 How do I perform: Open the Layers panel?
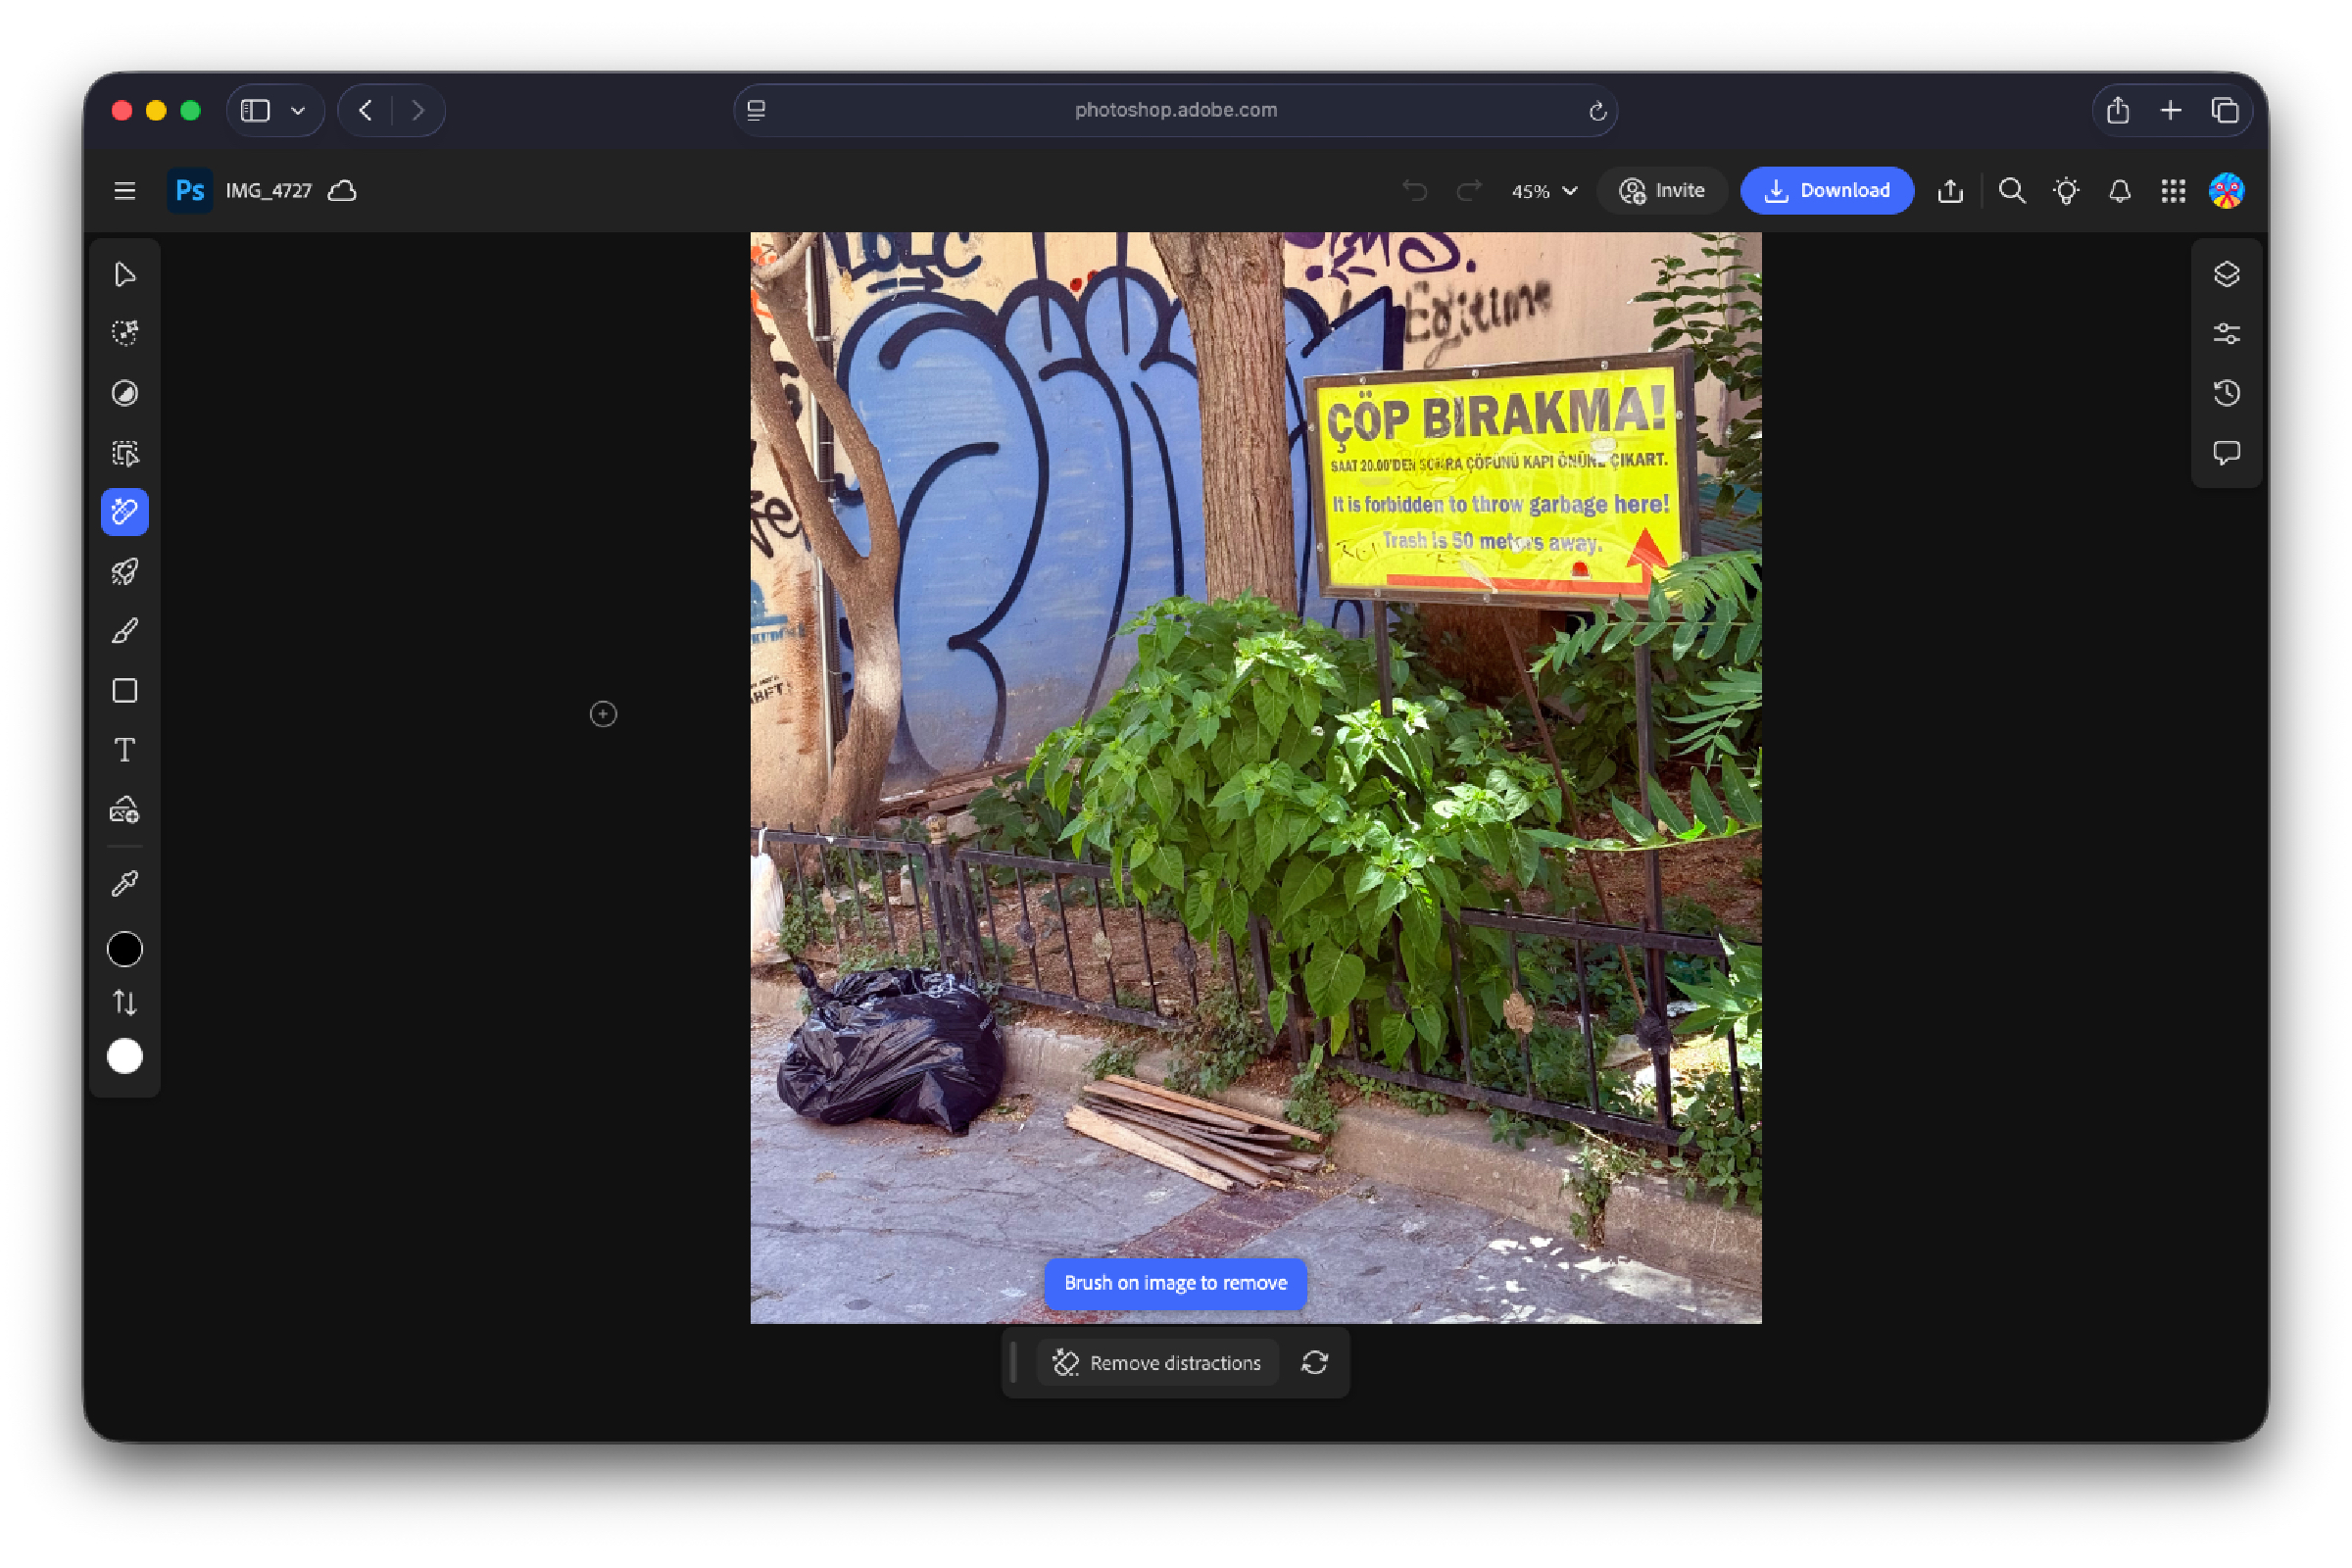point(2228,273)
